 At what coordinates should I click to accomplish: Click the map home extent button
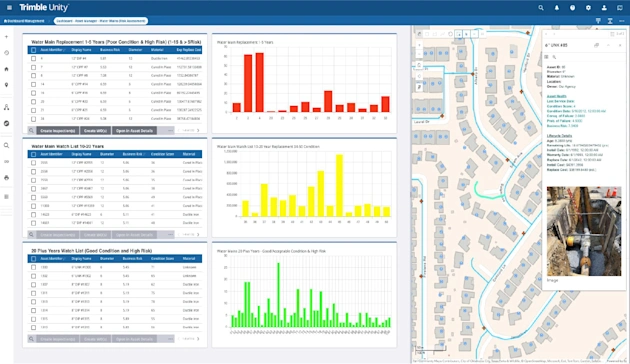click(x=419, y=65)
